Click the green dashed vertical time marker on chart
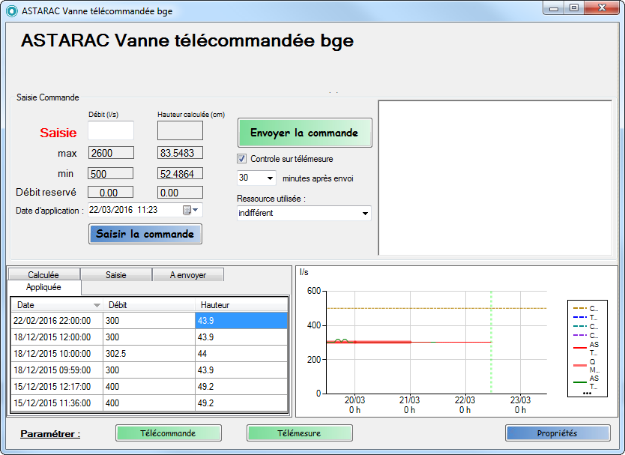This screenshot has width=625, height=455. pos(491,343)
